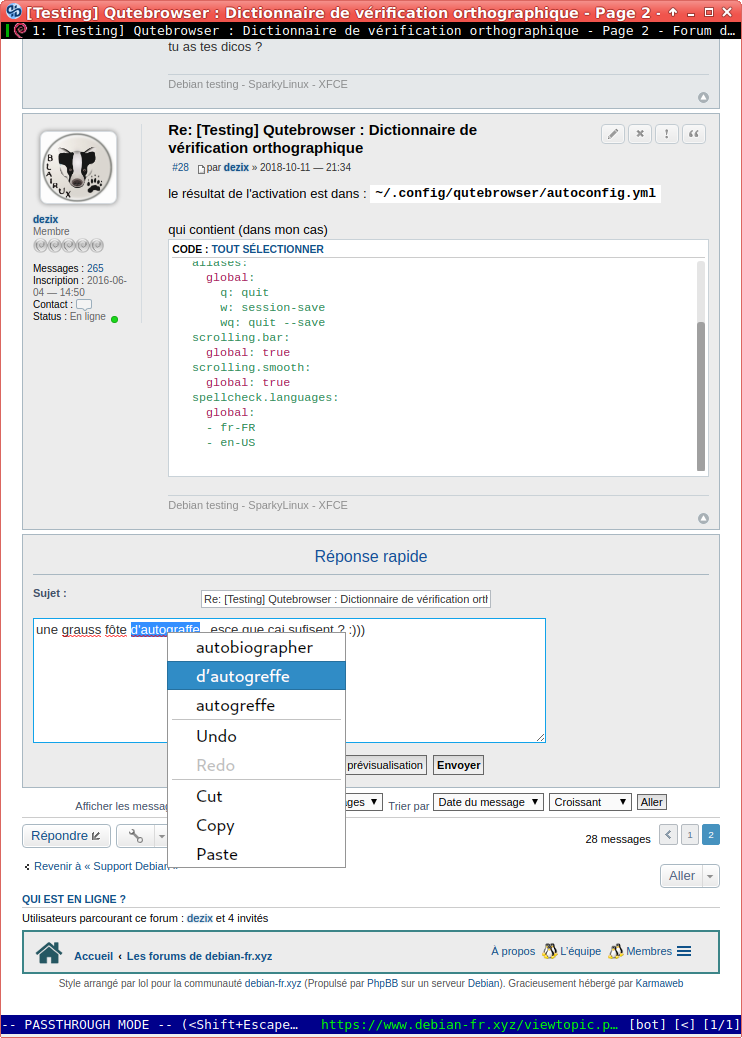This screenshot has height=1038, width=742.
Task: Click Aller button next to Croissant
Action: pos(651,802)
